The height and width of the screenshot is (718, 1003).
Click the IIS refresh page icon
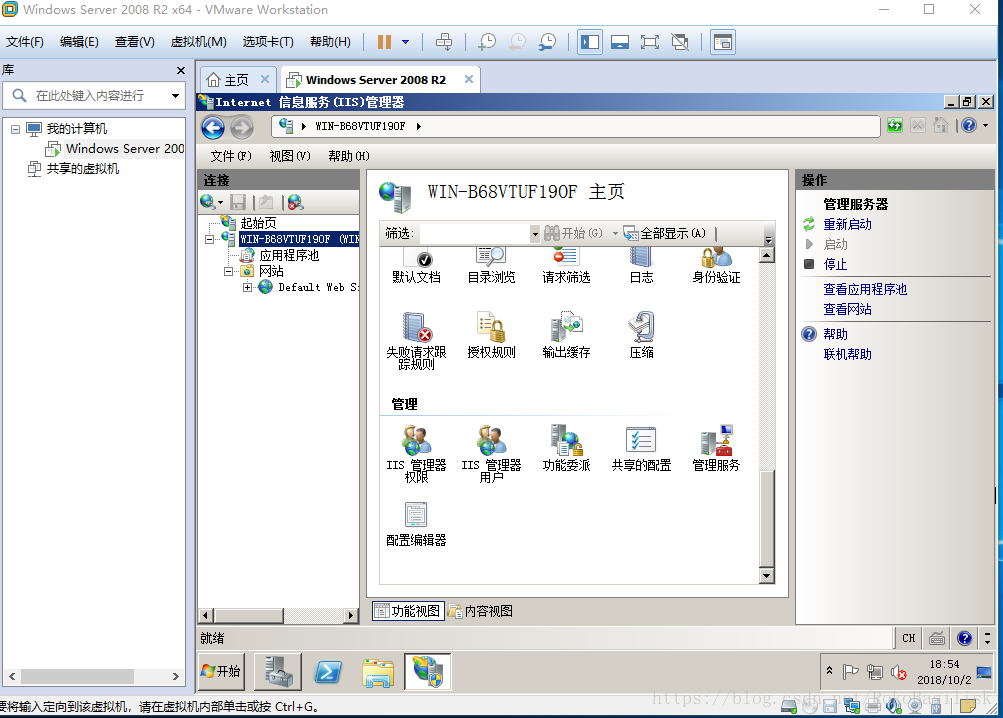point(895,125)
